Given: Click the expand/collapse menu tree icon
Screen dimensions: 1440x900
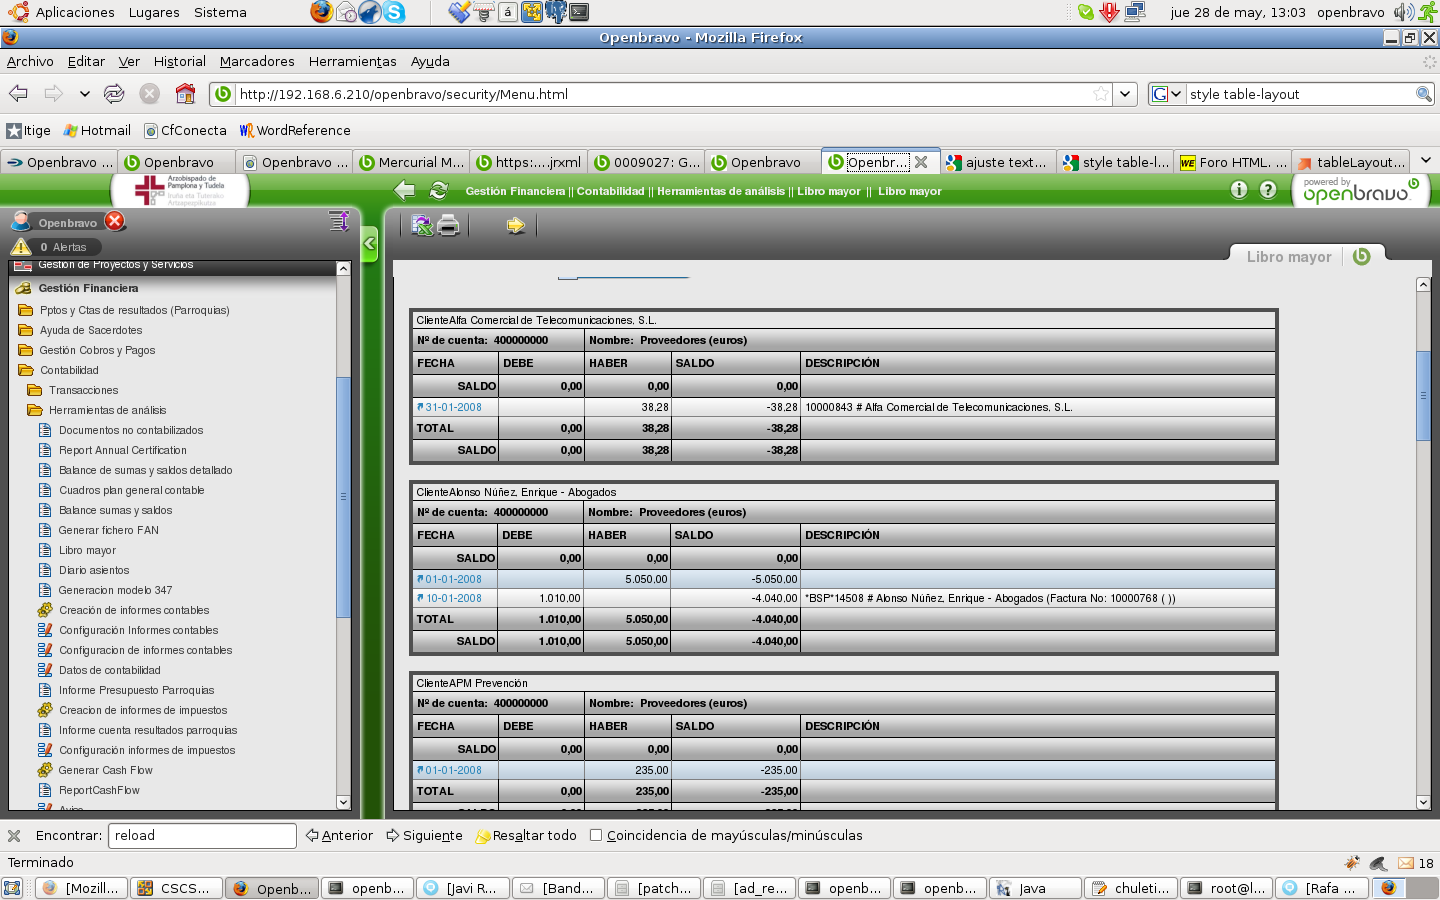Looking at the screenshot, I should [339, 221].
